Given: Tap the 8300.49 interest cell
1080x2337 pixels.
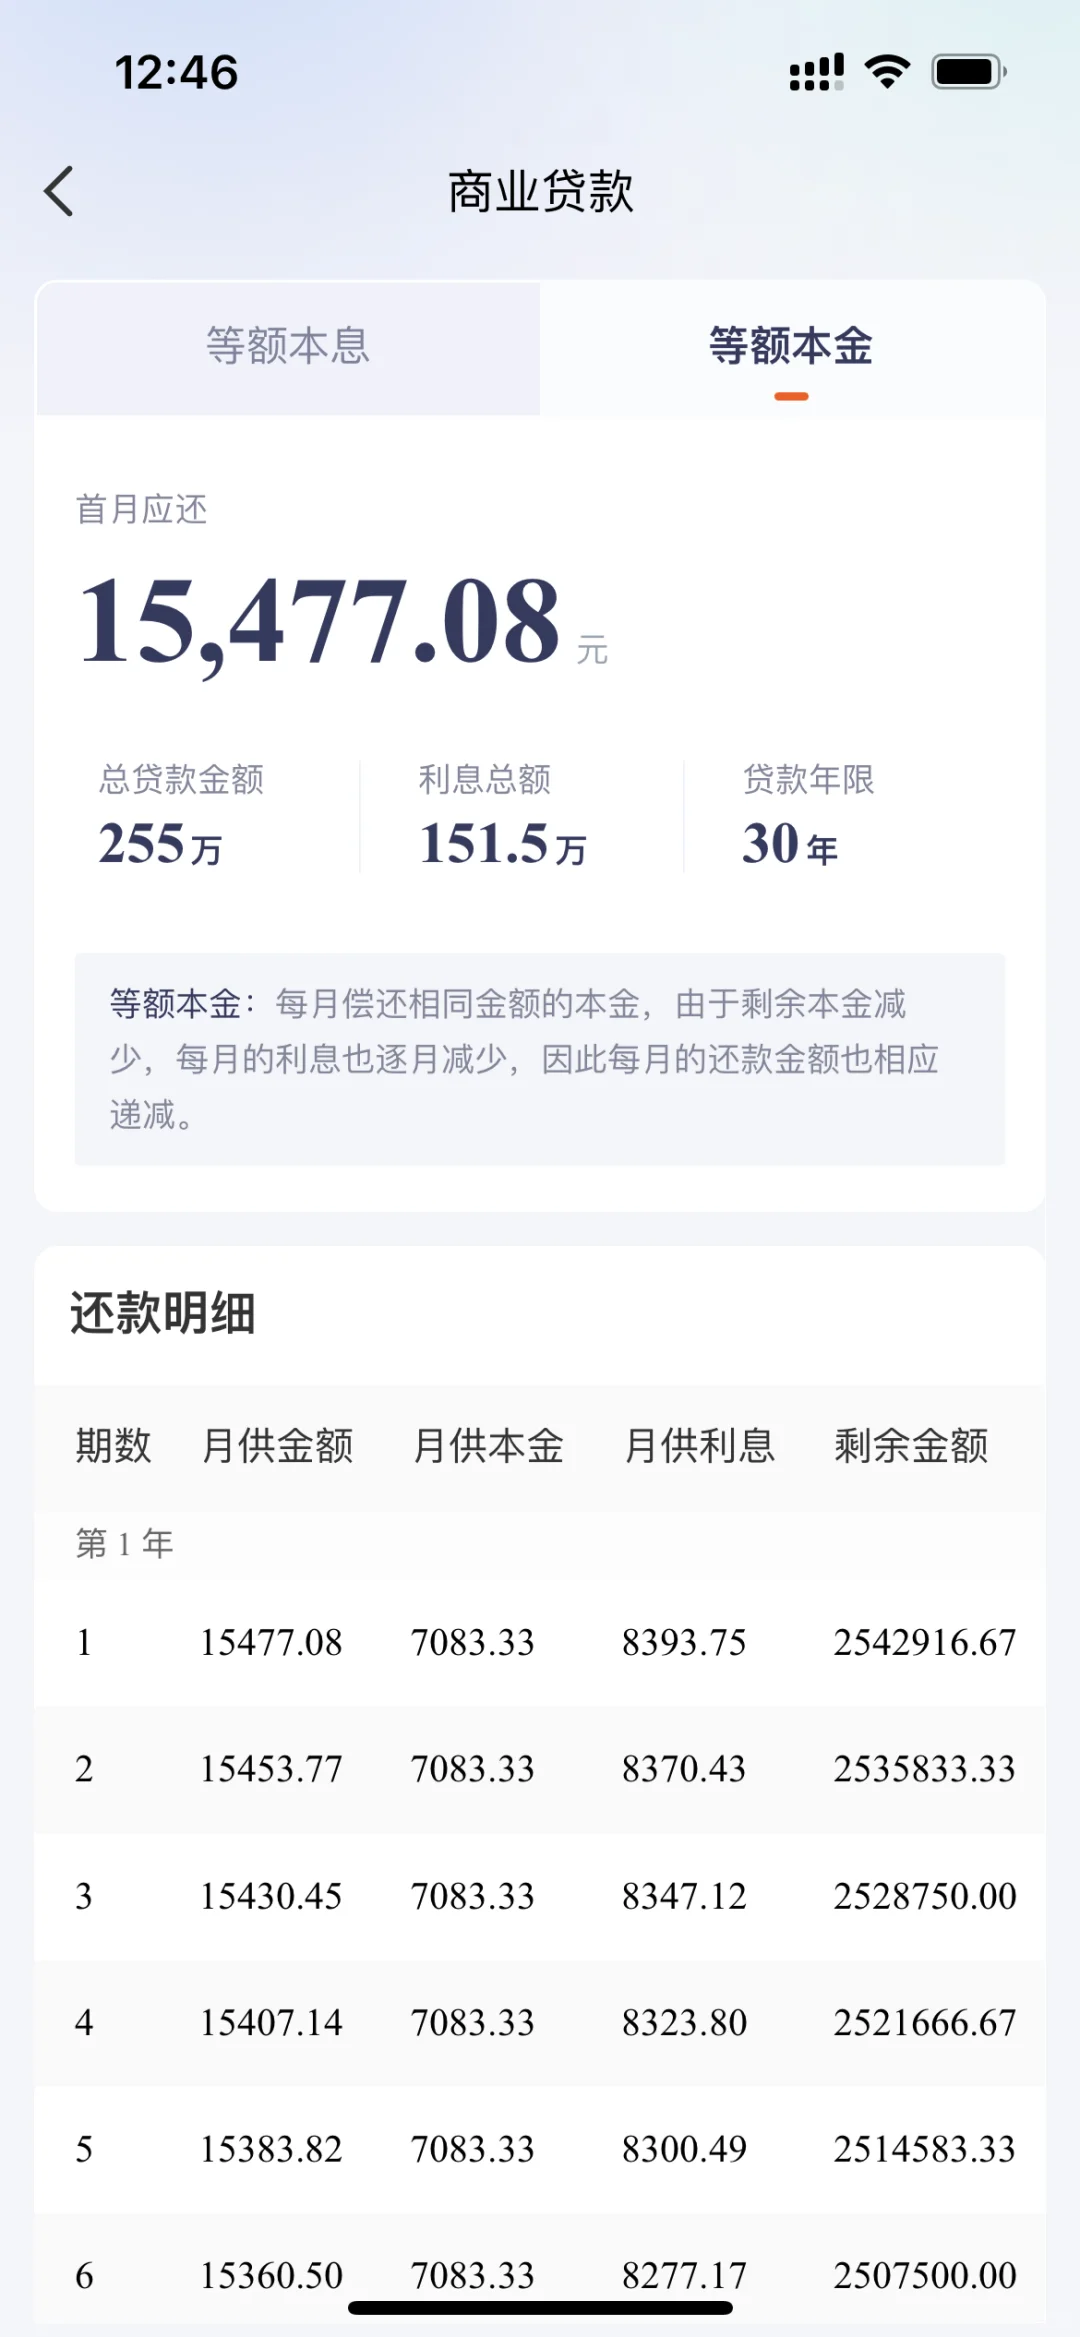Looking at the screenshot, I should 684,2149.
